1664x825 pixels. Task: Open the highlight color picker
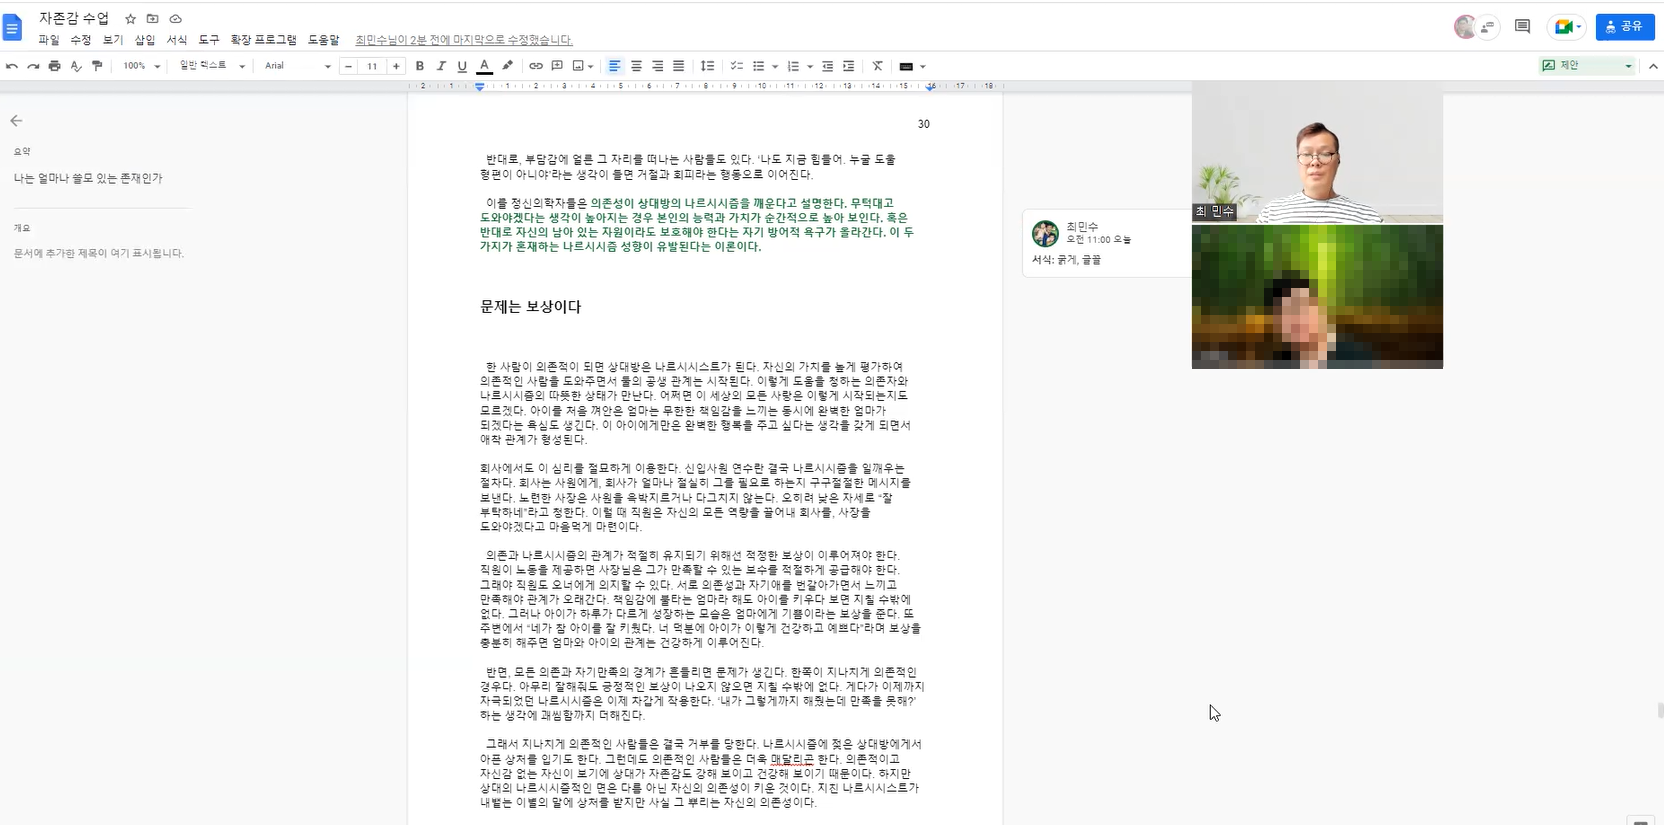click(x=507, y=66)
